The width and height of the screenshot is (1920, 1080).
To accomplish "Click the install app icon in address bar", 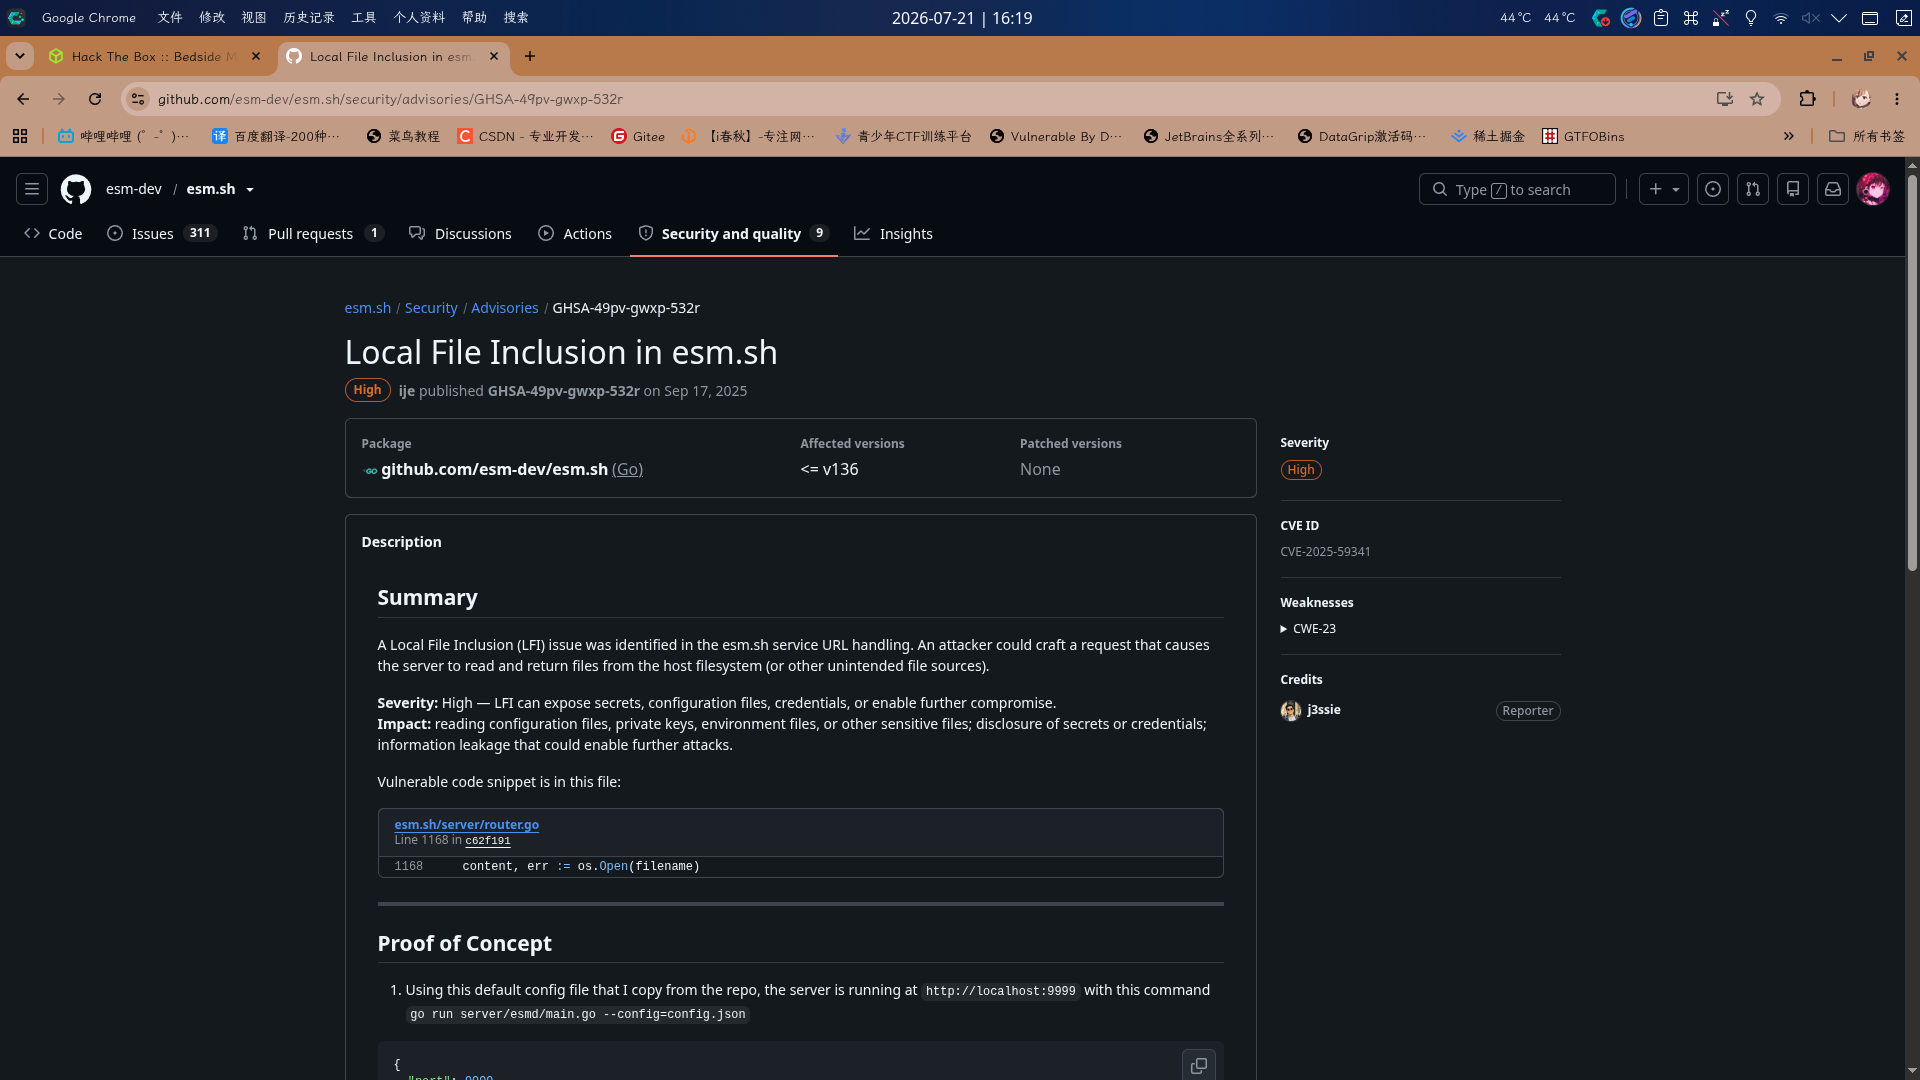I will pyautogui.click(x=1724, y=99).
